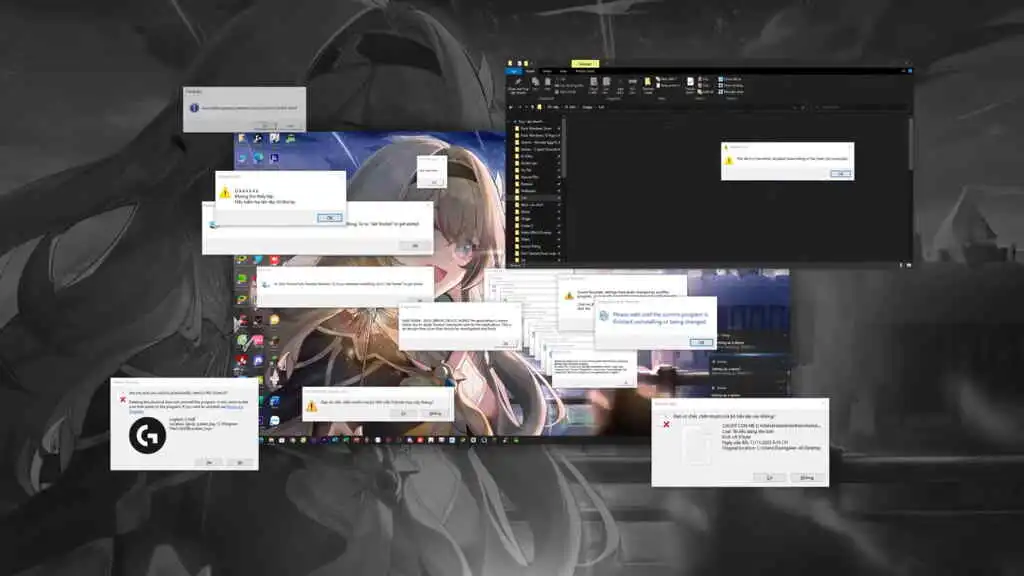Viewport: 1024px width, 576px height.
Task: Open the File tab in File Explorer
Action: click(514, 71)
